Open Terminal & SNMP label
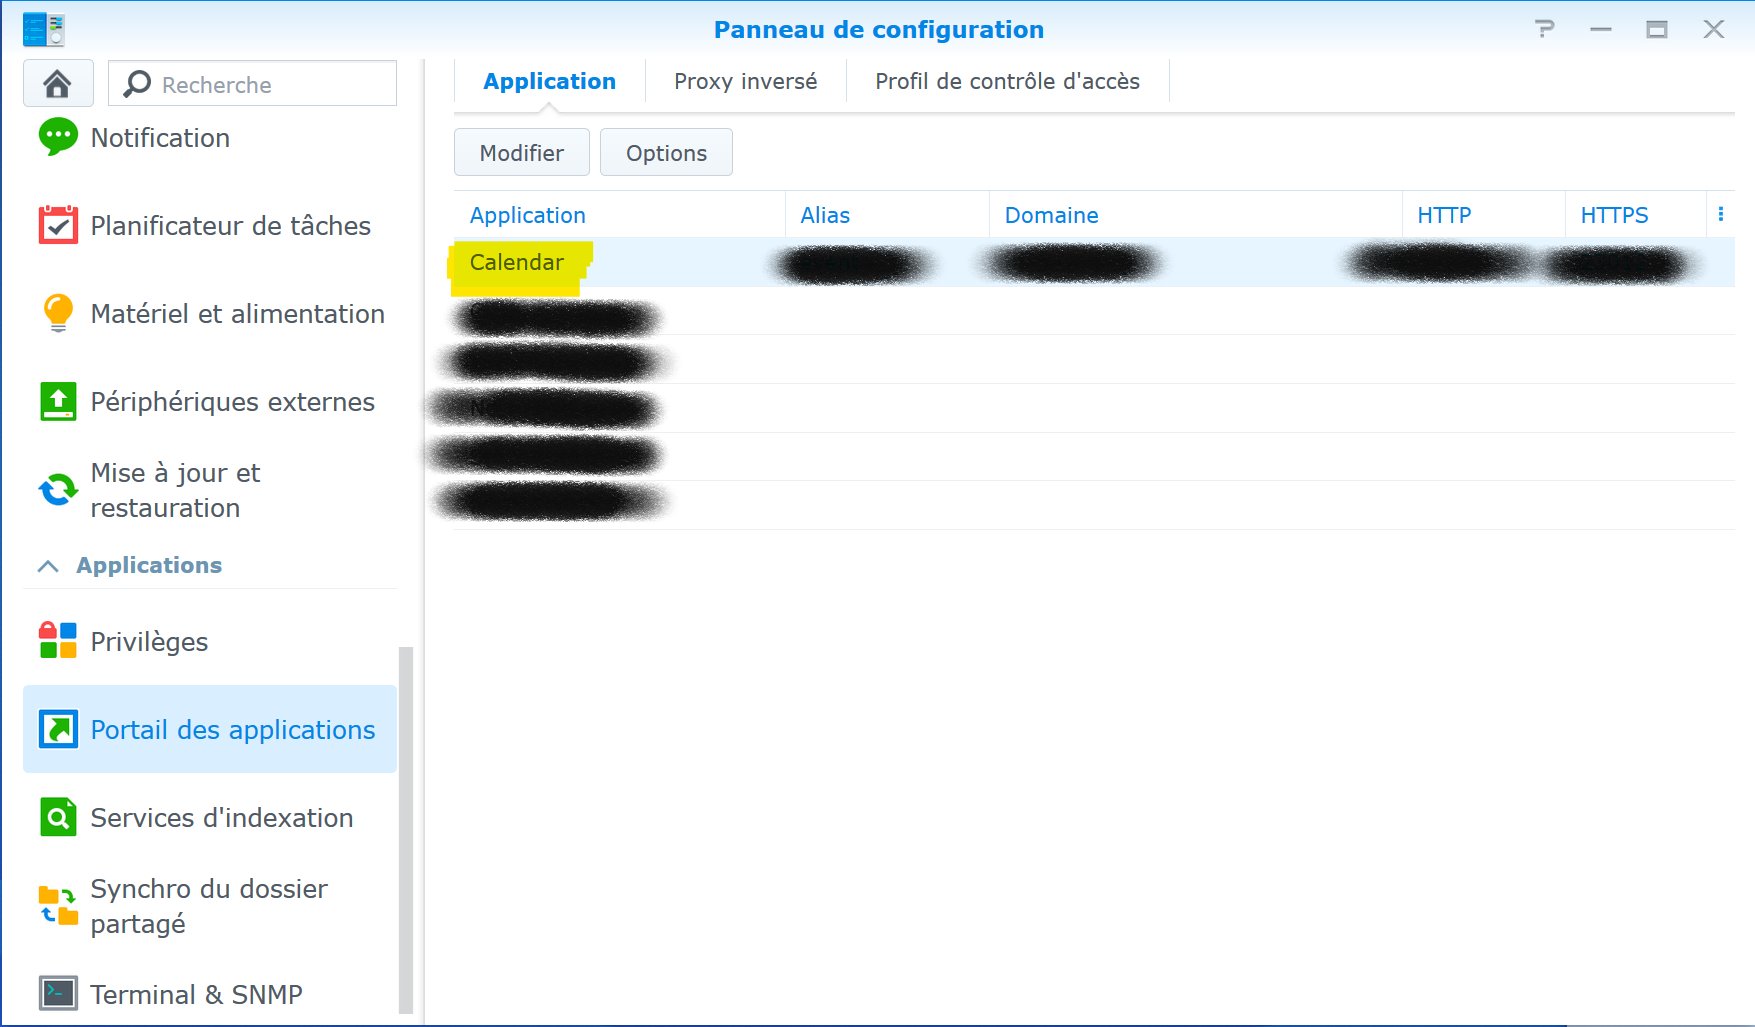Viewport: 1755px width, 1027px height. [x=196, y=994]
